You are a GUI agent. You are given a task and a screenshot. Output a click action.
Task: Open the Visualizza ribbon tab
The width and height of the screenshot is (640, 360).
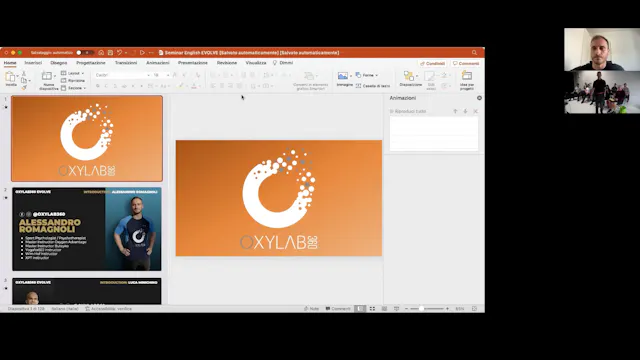tap(256, 63)
